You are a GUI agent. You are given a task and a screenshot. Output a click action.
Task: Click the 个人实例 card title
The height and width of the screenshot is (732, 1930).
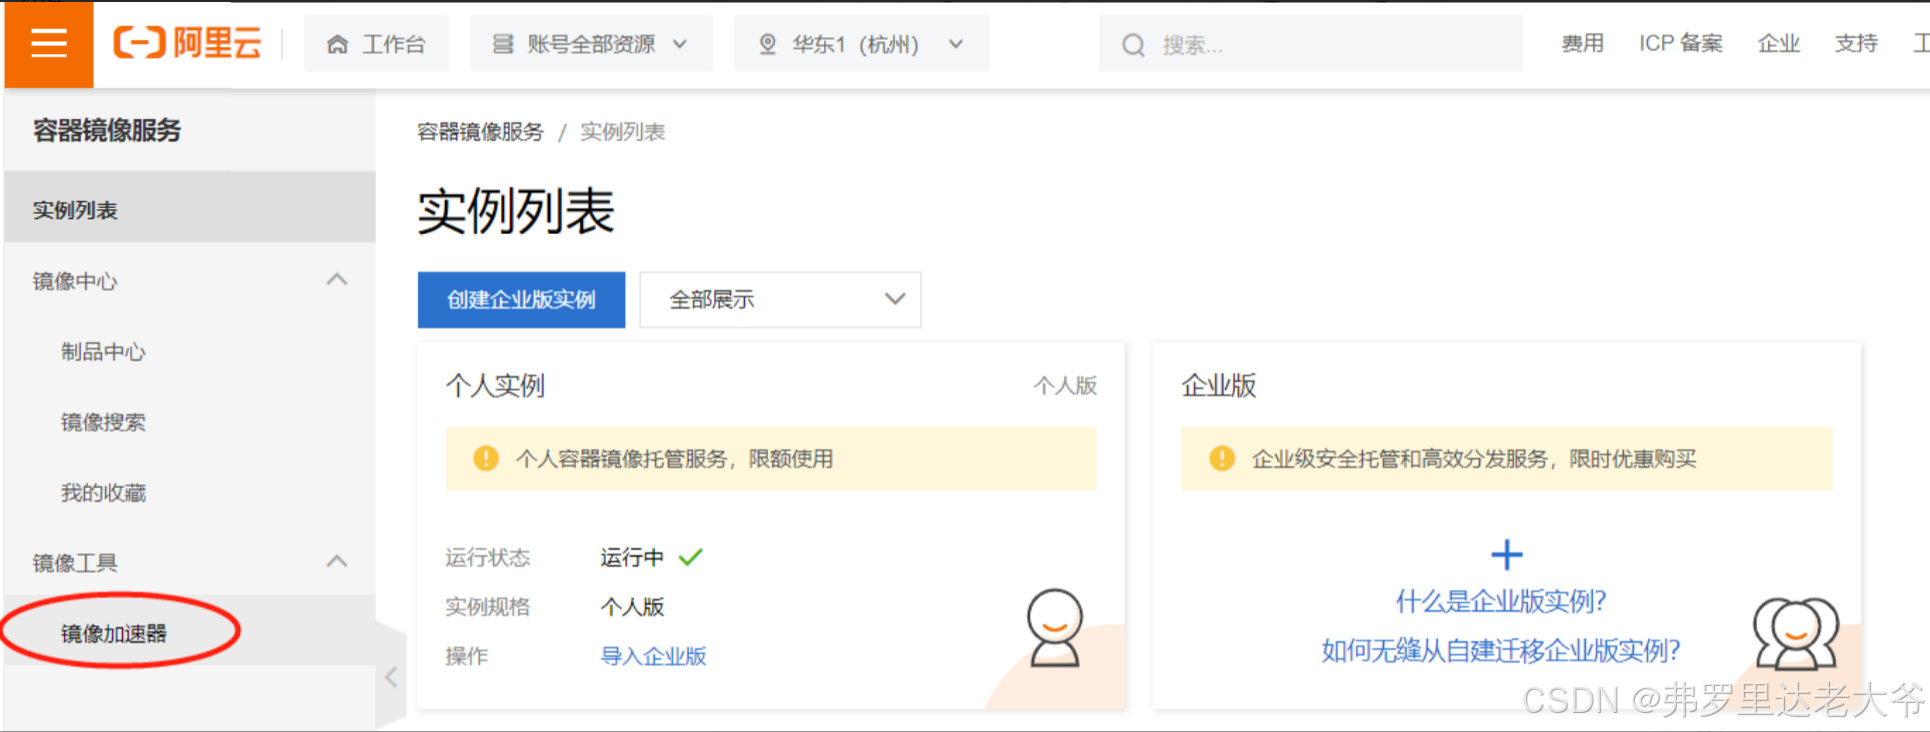coord(495,385)
